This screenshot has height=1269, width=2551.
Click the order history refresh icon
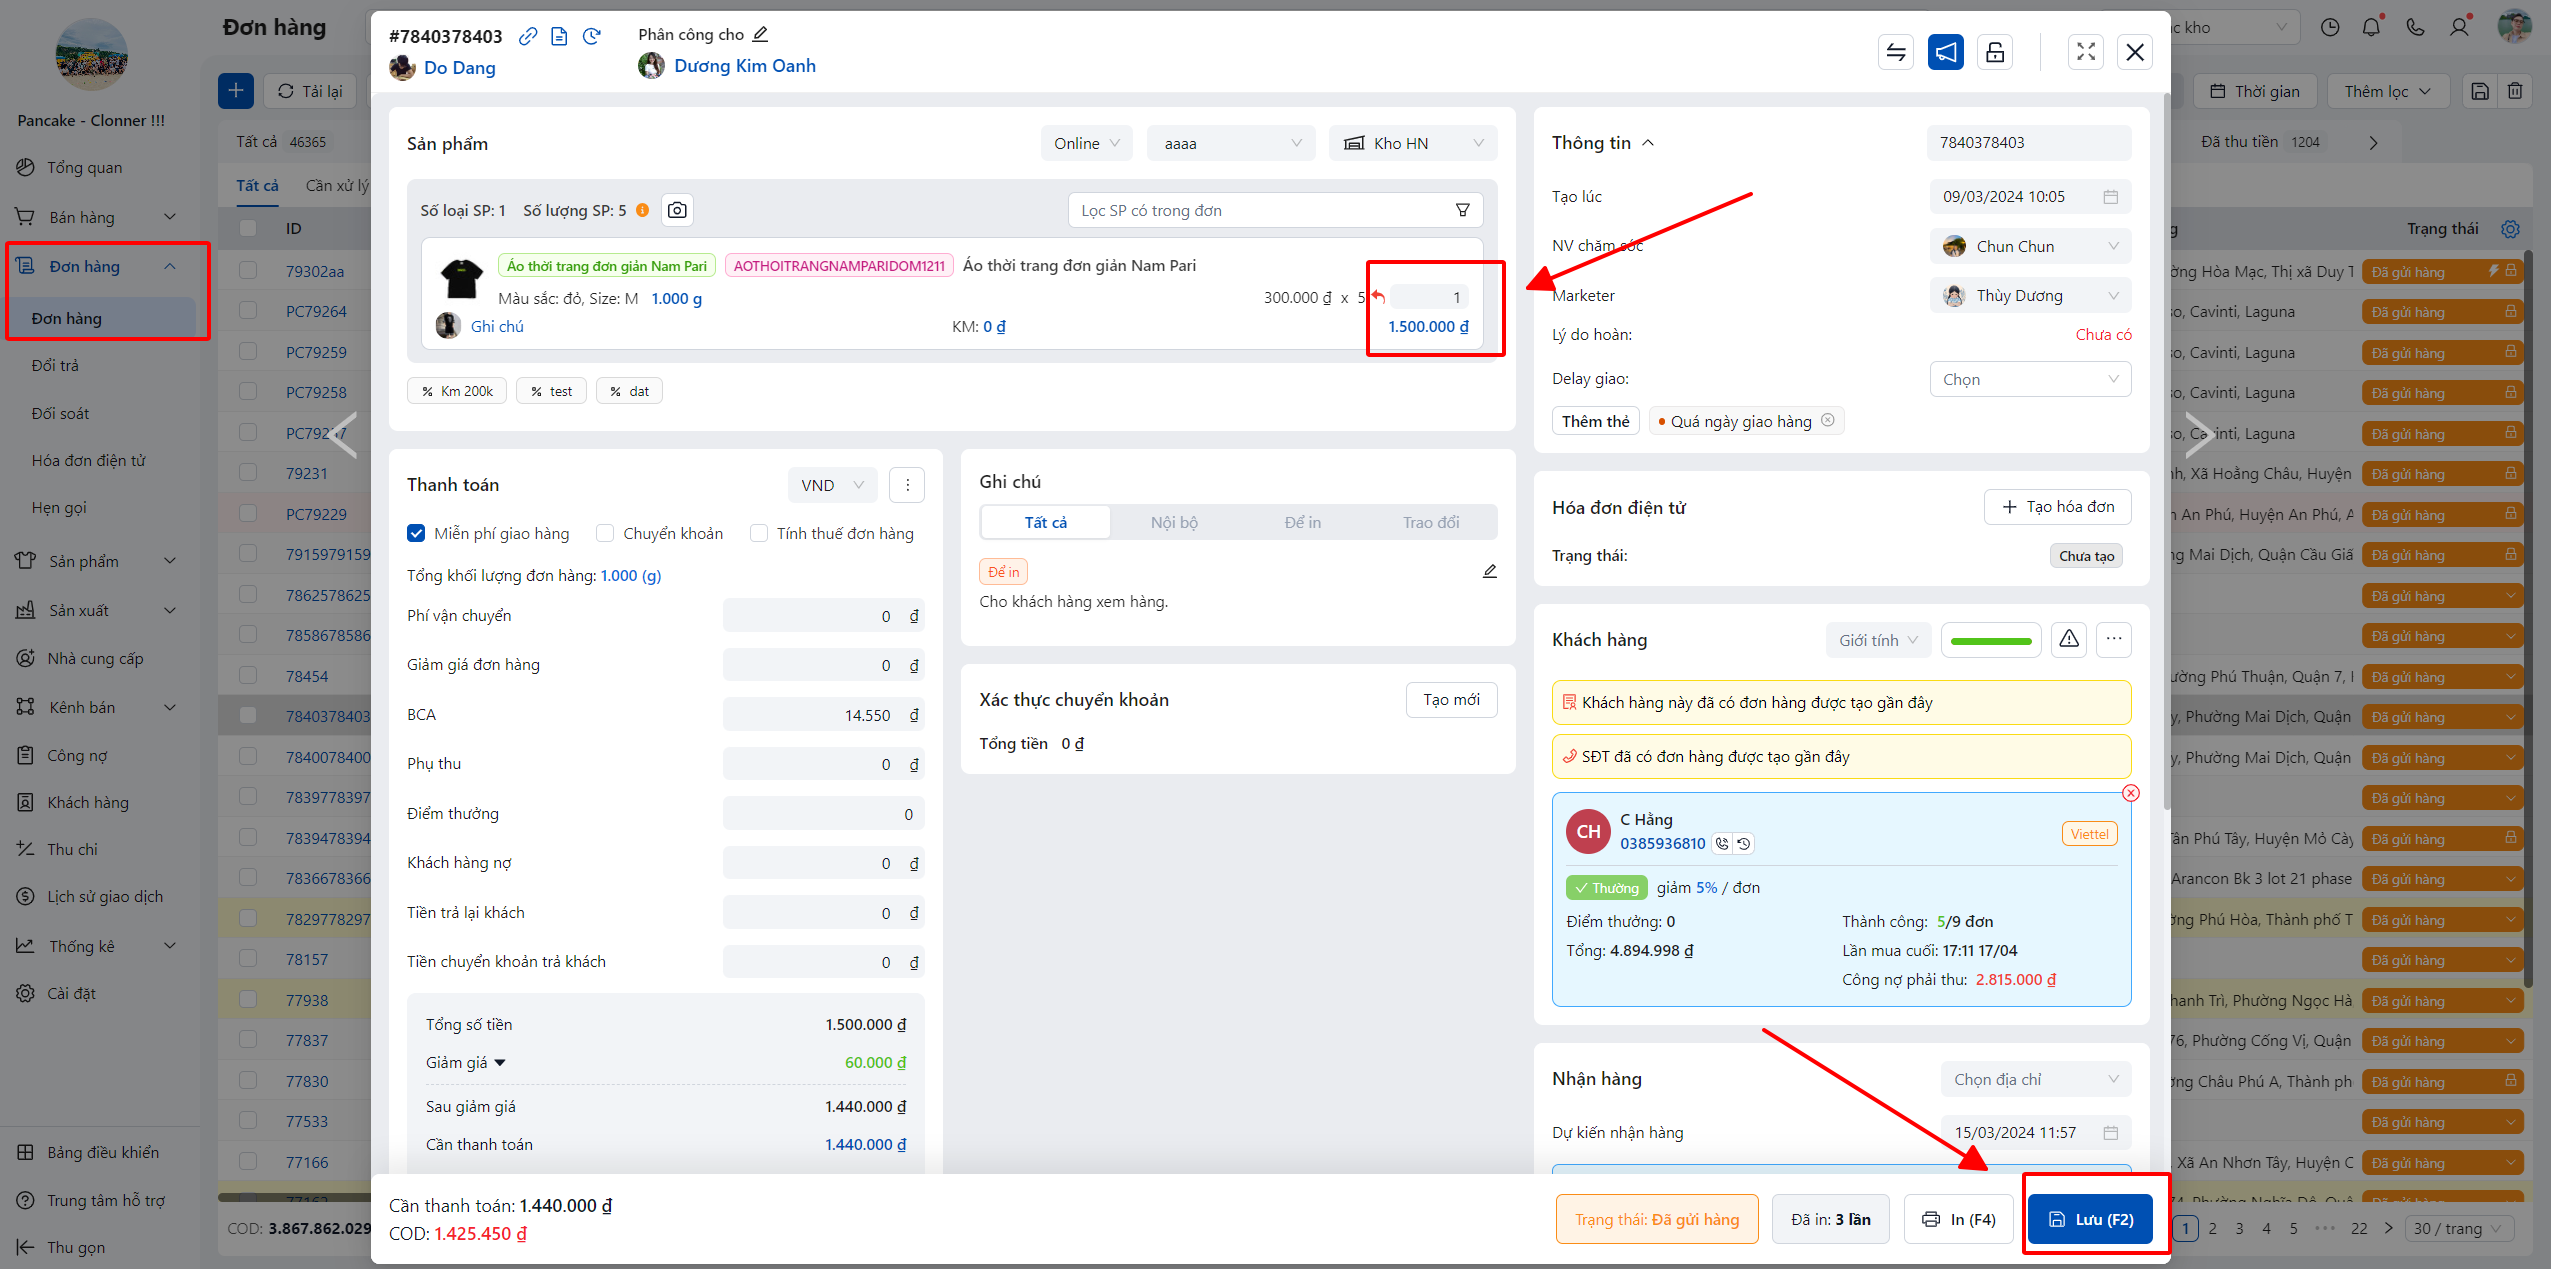point(592,36)
